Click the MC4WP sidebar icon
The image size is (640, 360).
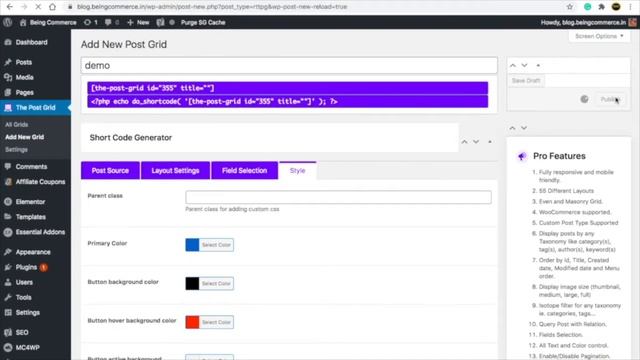click(x=8, y=347)
